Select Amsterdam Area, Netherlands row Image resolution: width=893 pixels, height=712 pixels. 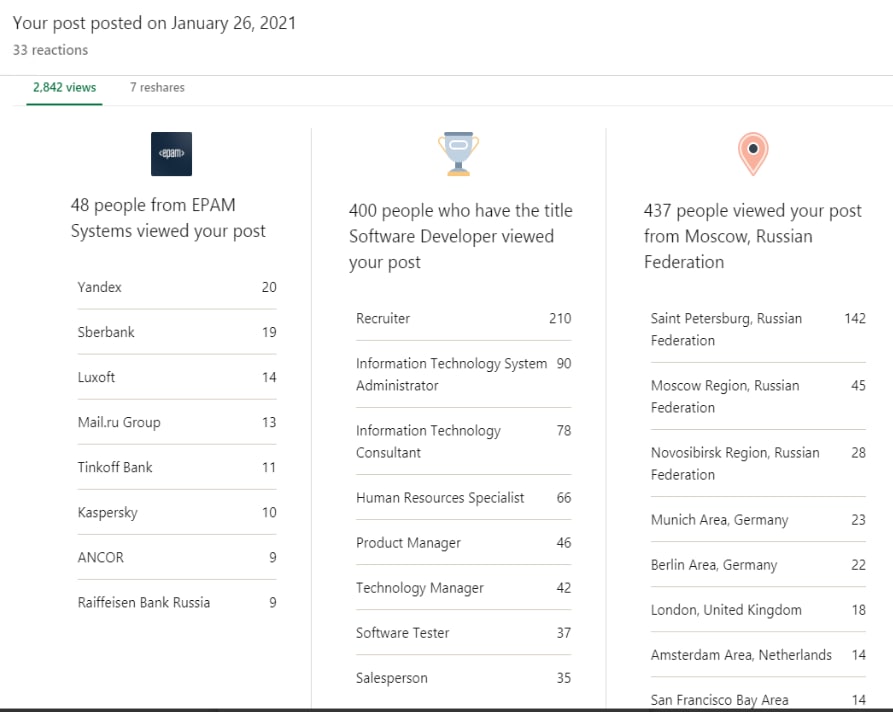tap(758, 654)
